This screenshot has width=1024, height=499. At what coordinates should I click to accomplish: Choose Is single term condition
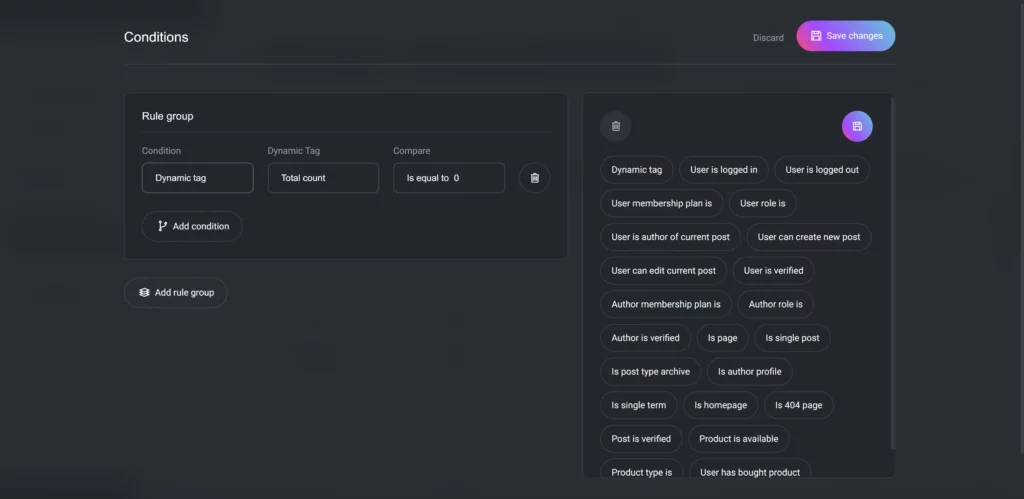click(x=639, y=405)
